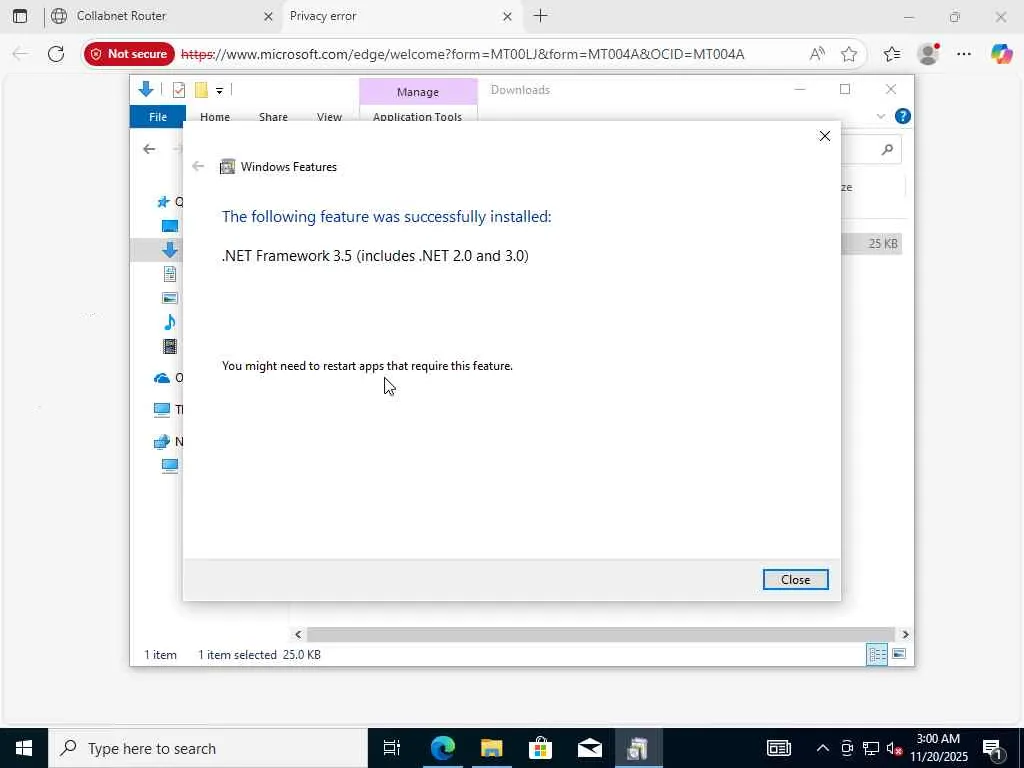Show hidden system tray icons
1024x768 pixels.
pos(823,748)
